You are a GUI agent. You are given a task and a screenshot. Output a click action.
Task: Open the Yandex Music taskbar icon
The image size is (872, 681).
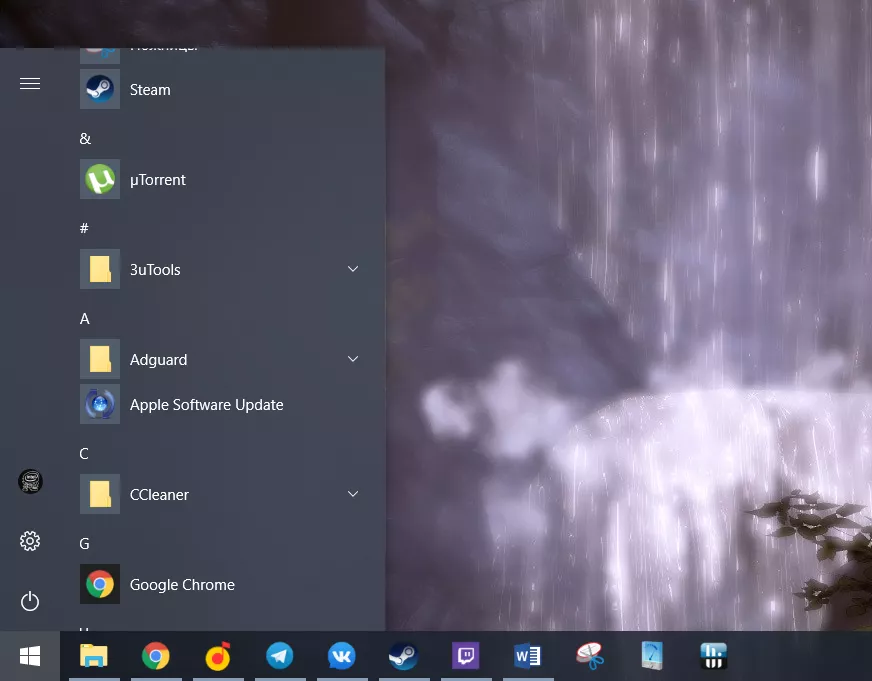coord(218,656)
